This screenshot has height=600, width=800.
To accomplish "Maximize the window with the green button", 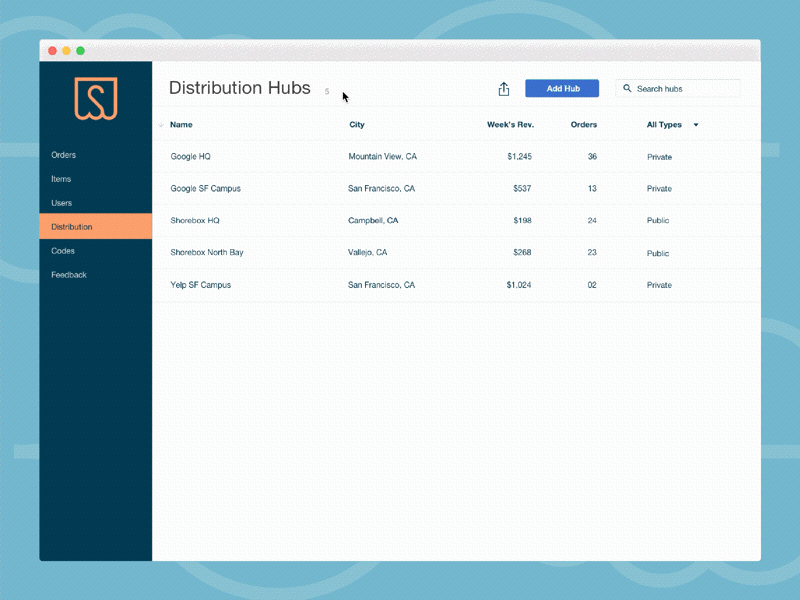I will pos(81,51).
